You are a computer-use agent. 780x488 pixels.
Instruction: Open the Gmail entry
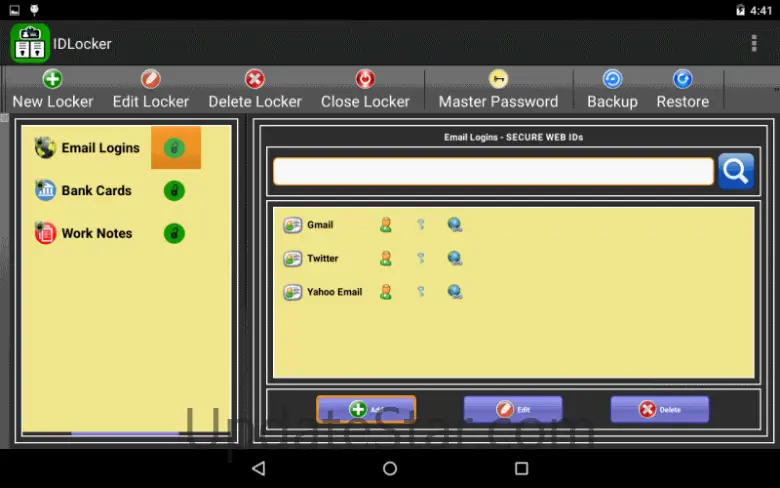(x=320, y=225)
